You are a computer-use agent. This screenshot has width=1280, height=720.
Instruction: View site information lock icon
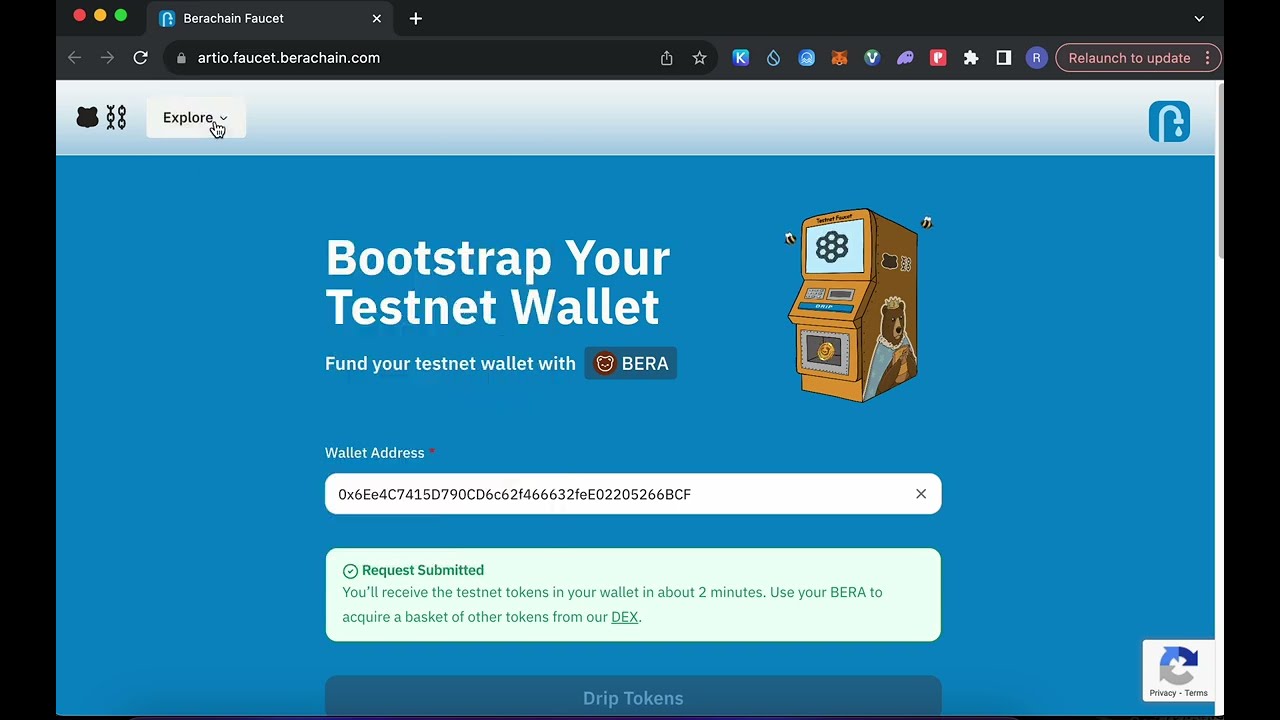(181, 58)
